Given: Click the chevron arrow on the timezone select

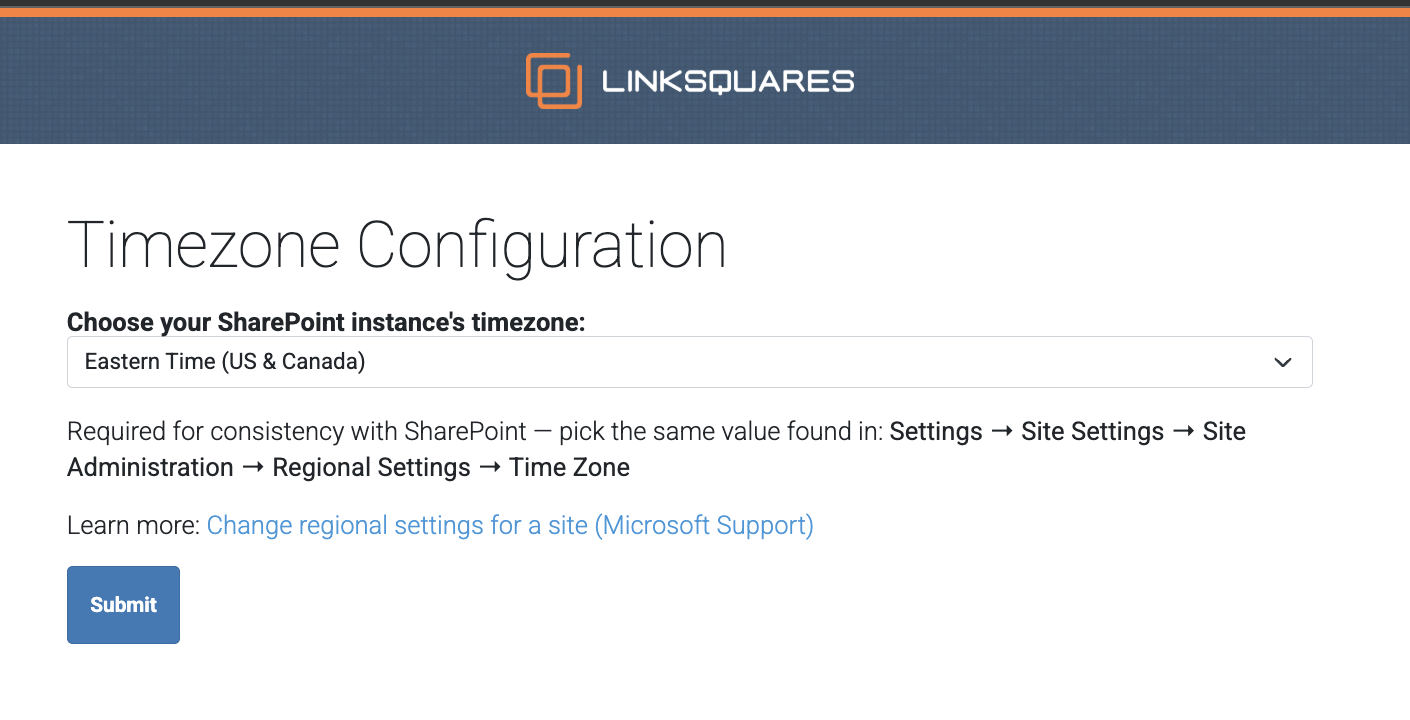Looking at the screenshot, I should coord(1283,363).
